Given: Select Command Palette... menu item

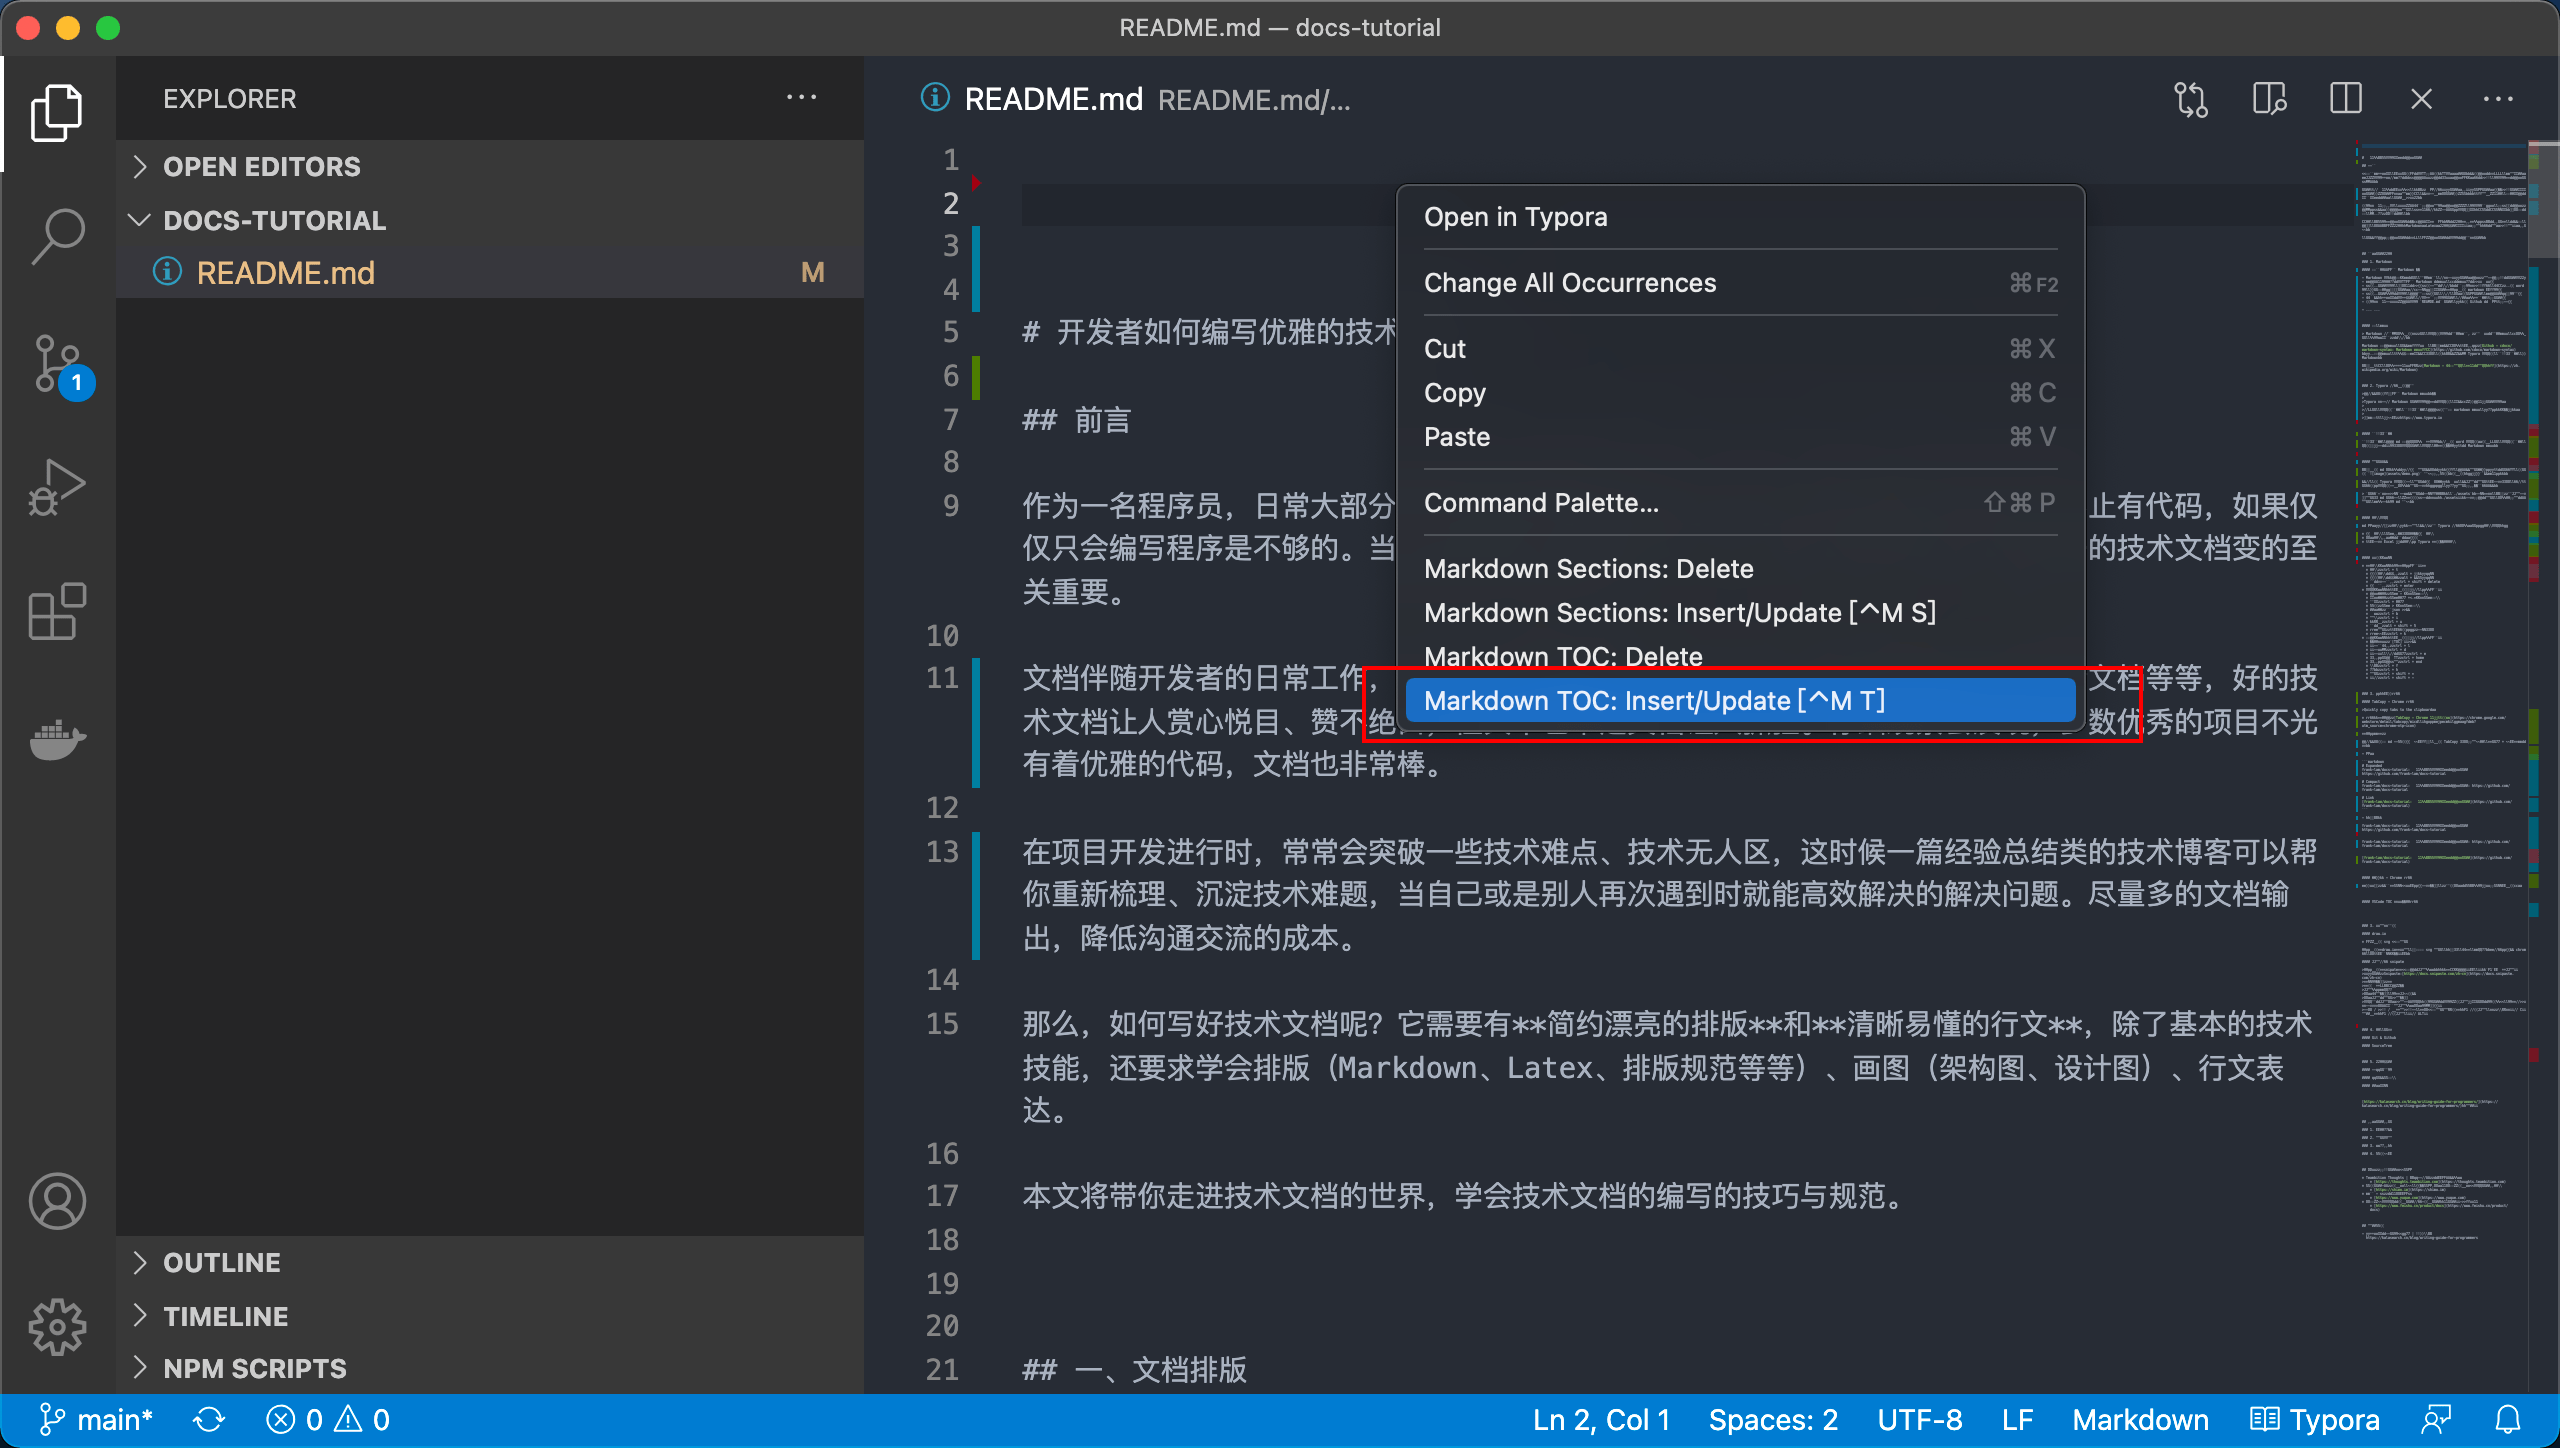Looking at the screenshot, I should [x=1541, y=503].
